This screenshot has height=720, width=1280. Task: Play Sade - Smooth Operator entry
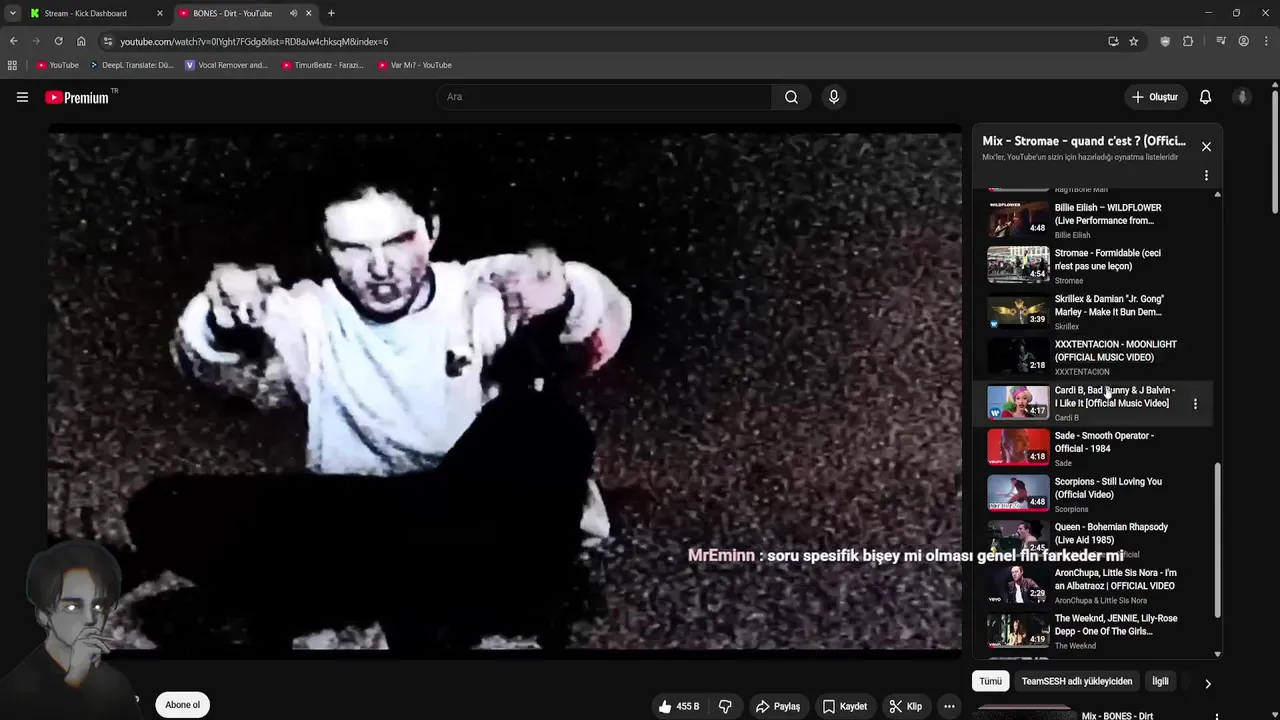pos(1091,448)
